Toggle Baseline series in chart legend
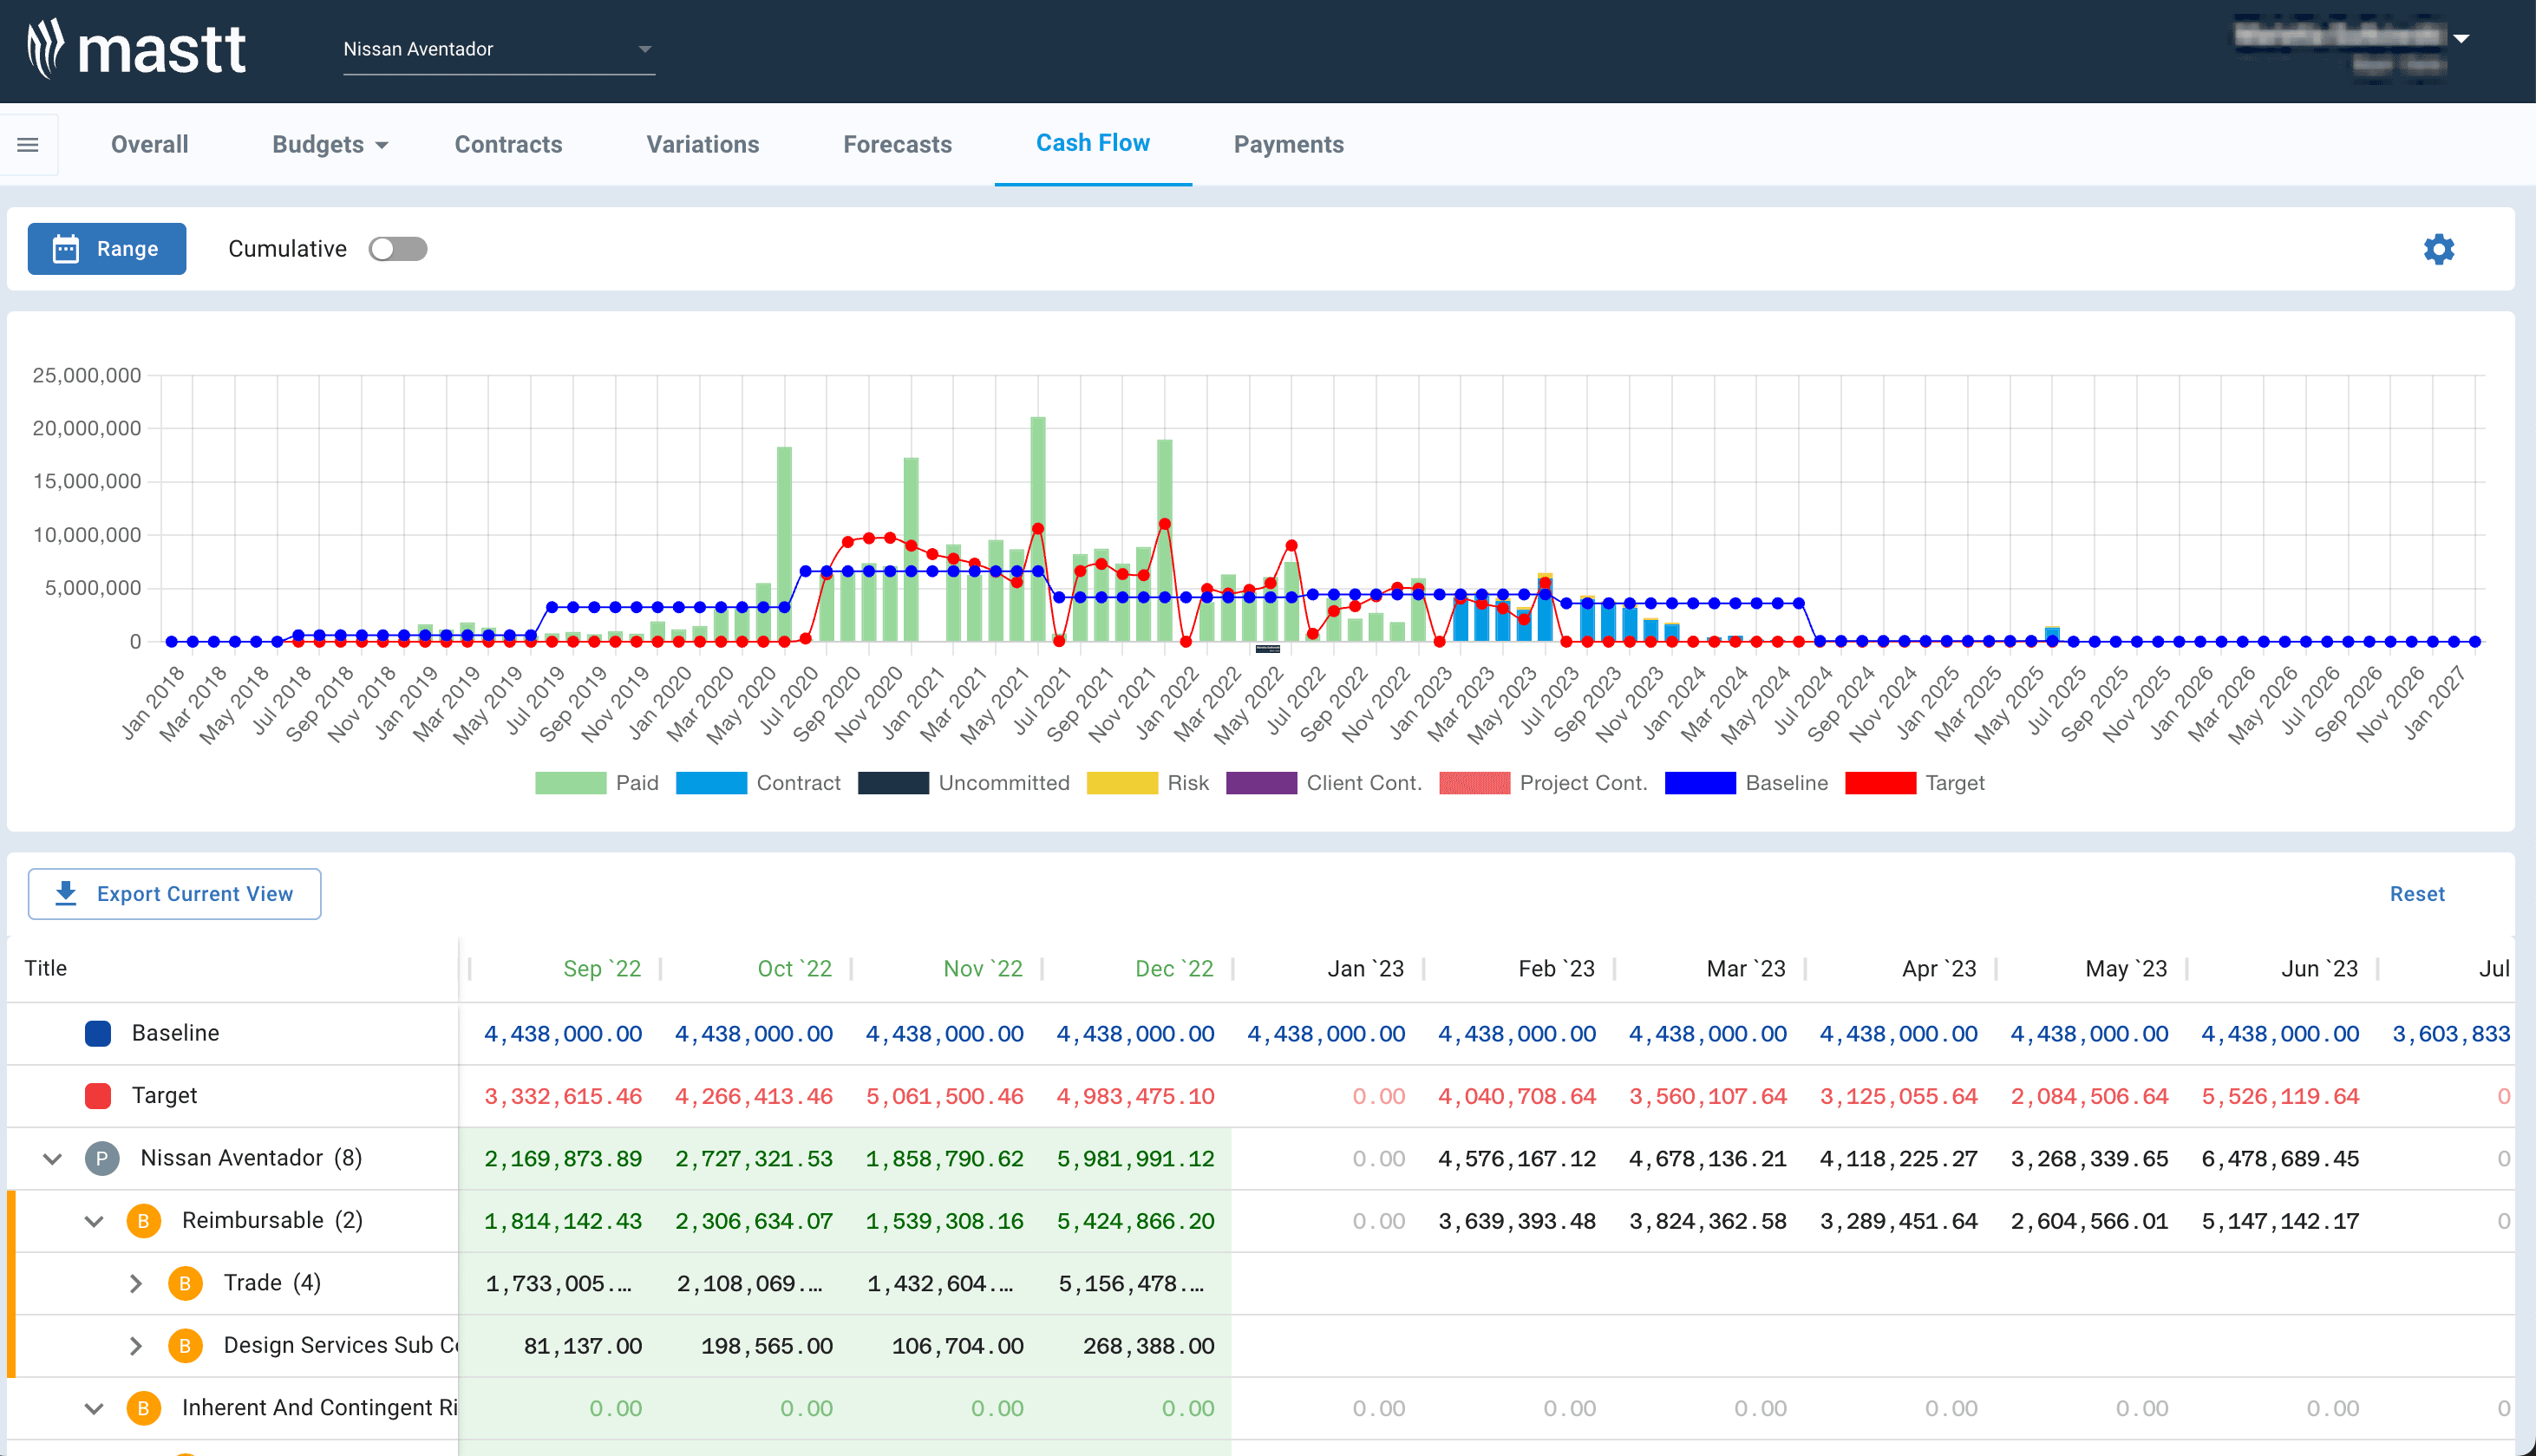Screen dimensions: 2536x1456 1746,783
